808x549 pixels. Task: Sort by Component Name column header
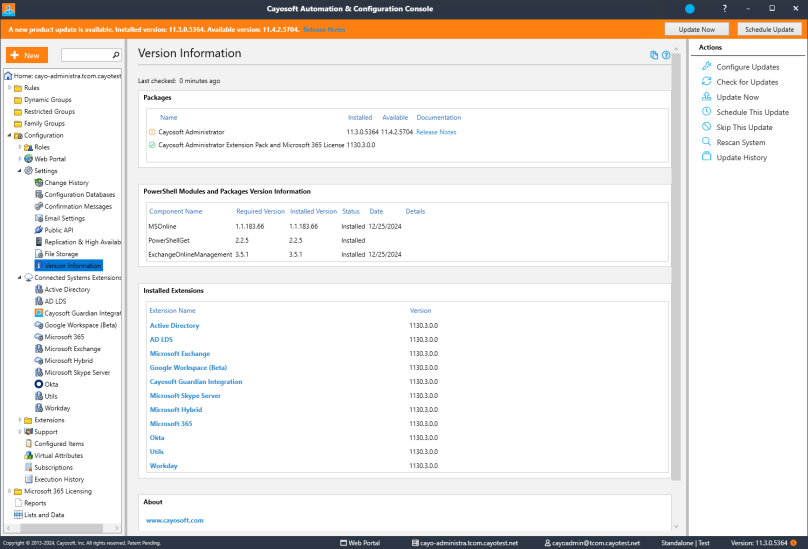(x=176, y=211)
